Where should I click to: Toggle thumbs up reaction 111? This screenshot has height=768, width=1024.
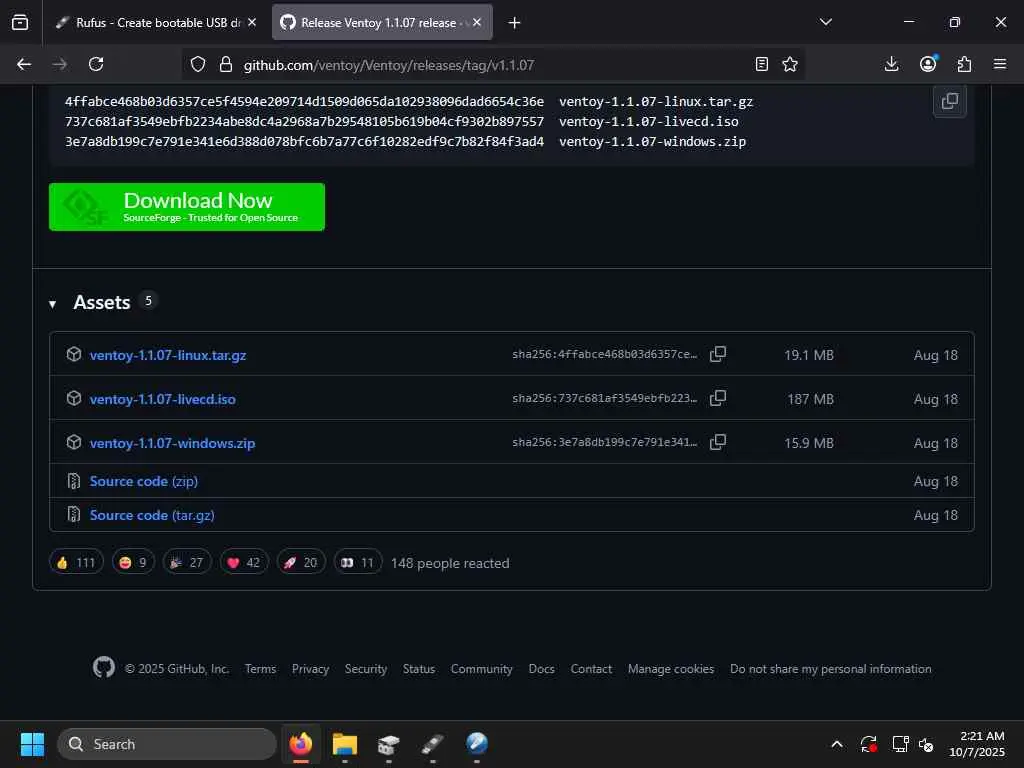pos(76,562)
